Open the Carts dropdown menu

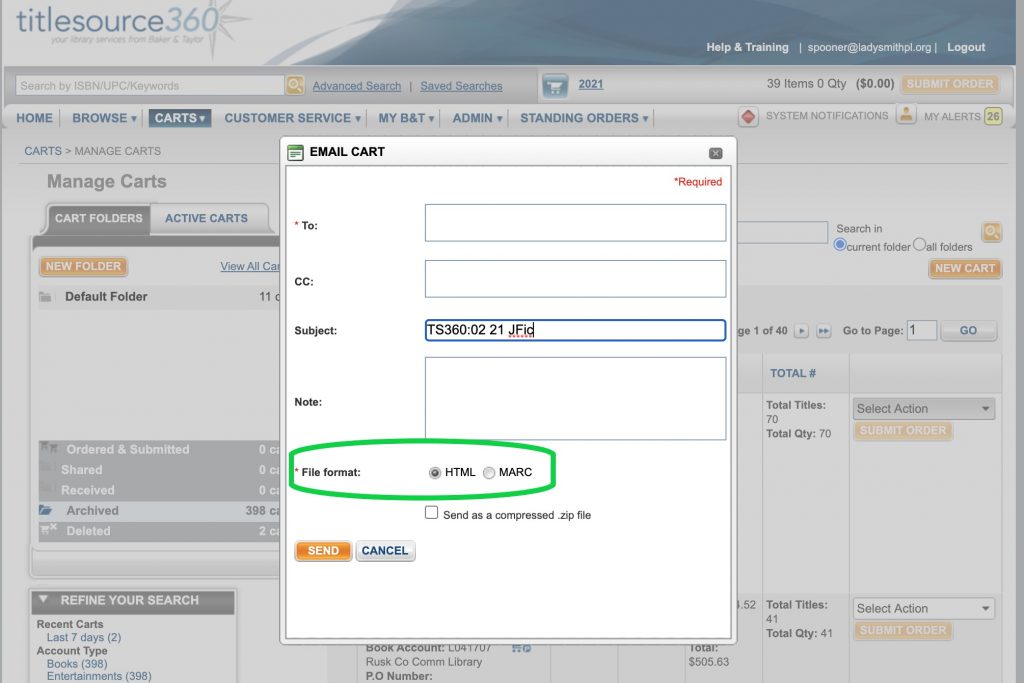[180, 118]
